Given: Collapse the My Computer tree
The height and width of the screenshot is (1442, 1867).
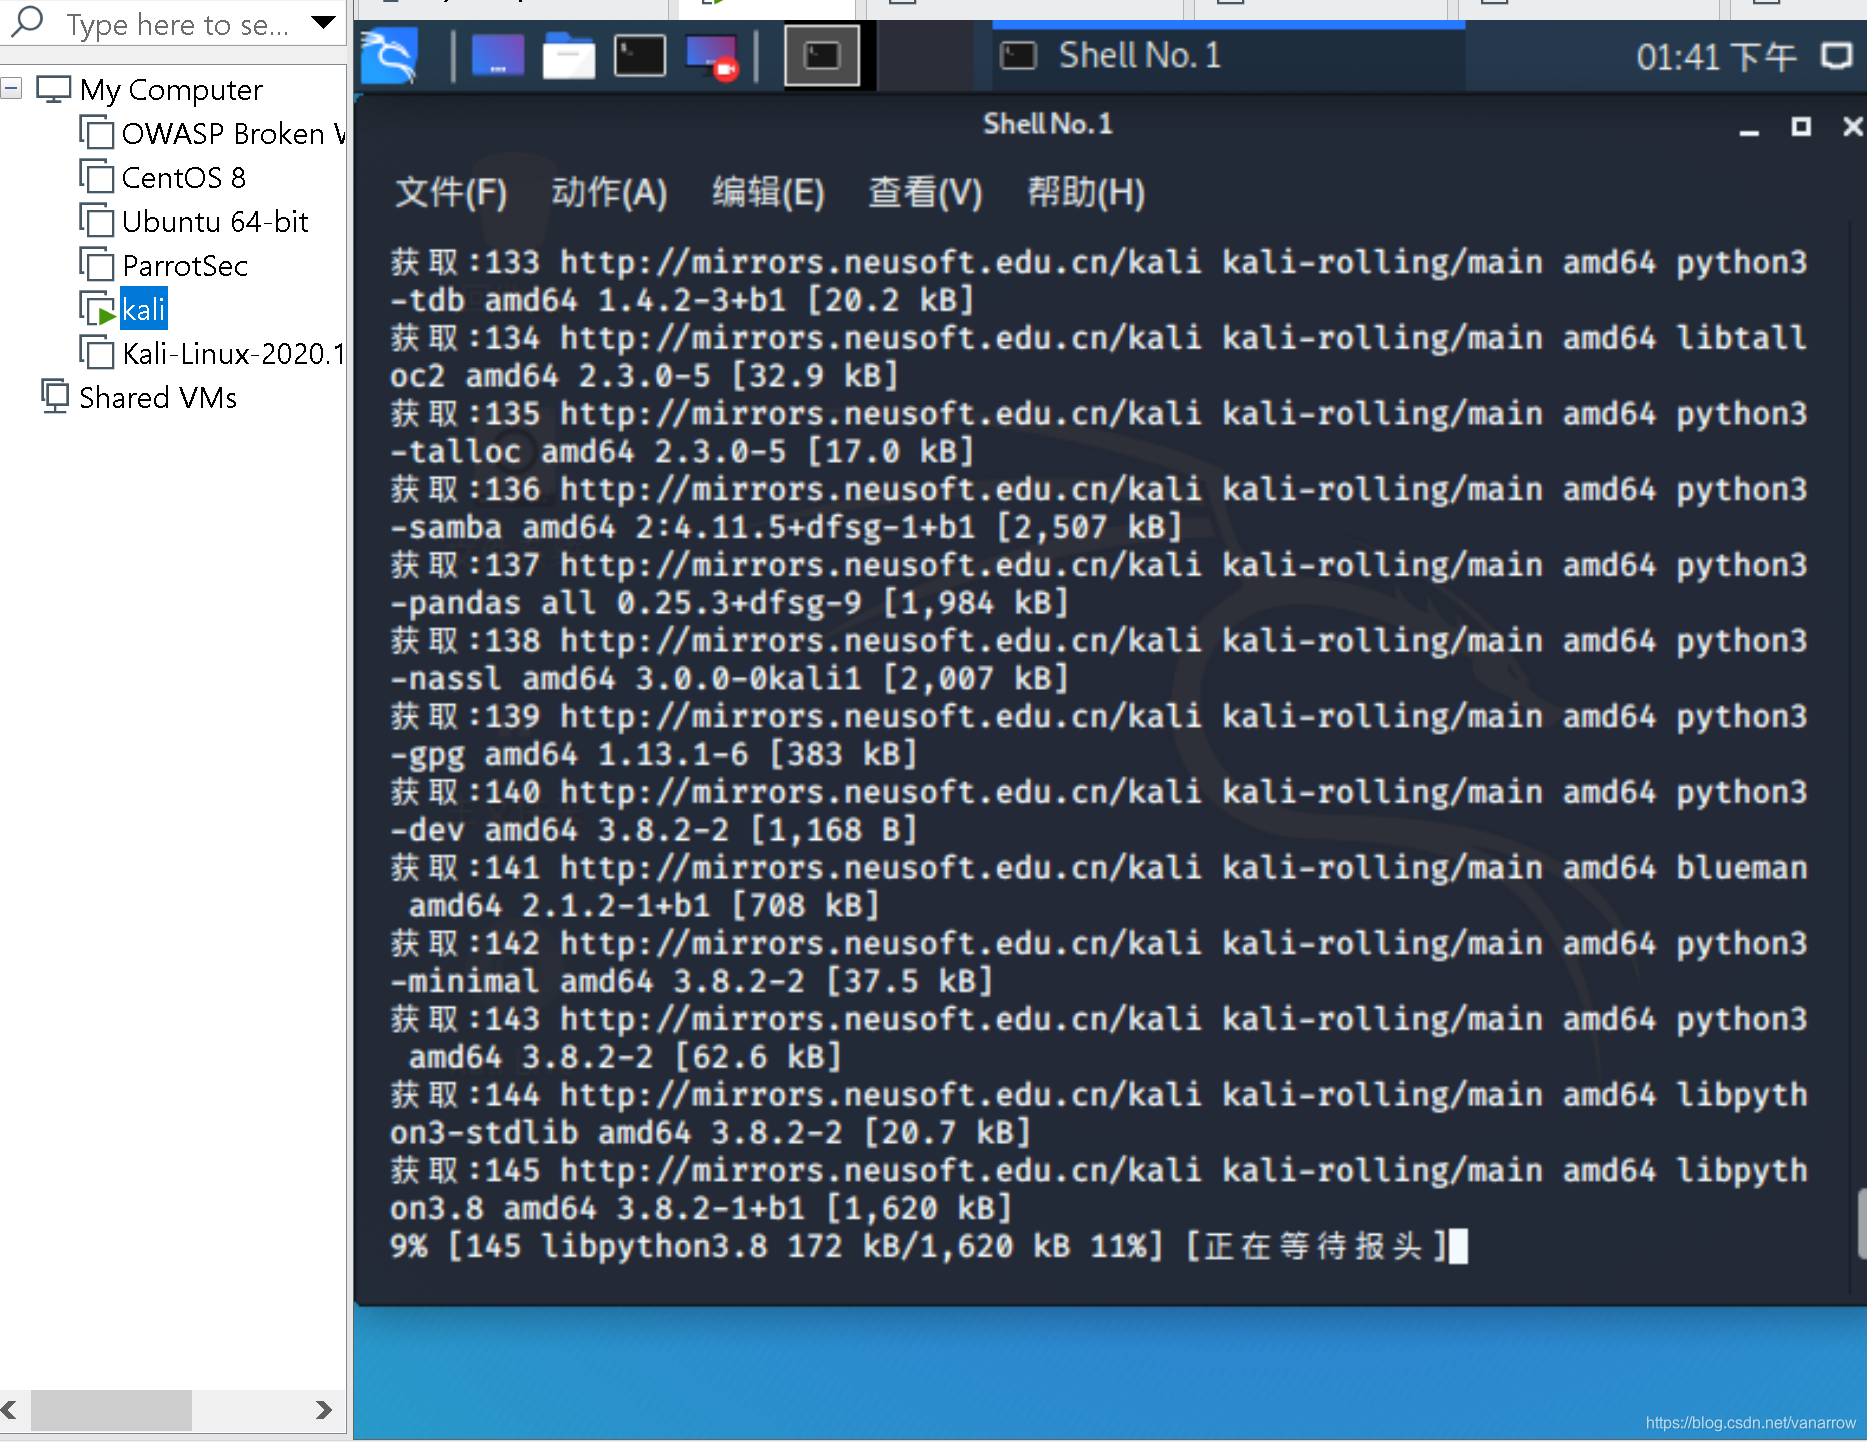Looking at the screenshot, I should [x=11, y=88].
